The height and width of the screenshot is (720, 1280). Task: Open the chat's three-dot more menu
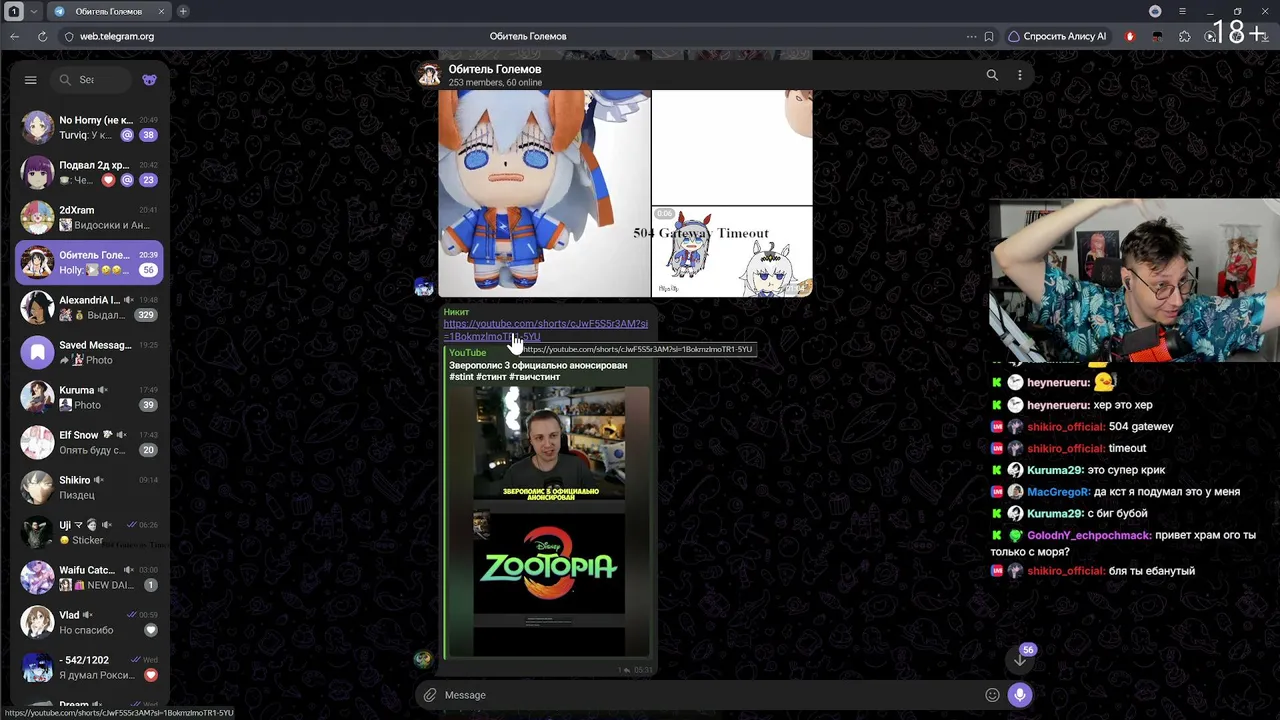[1020, 75]
